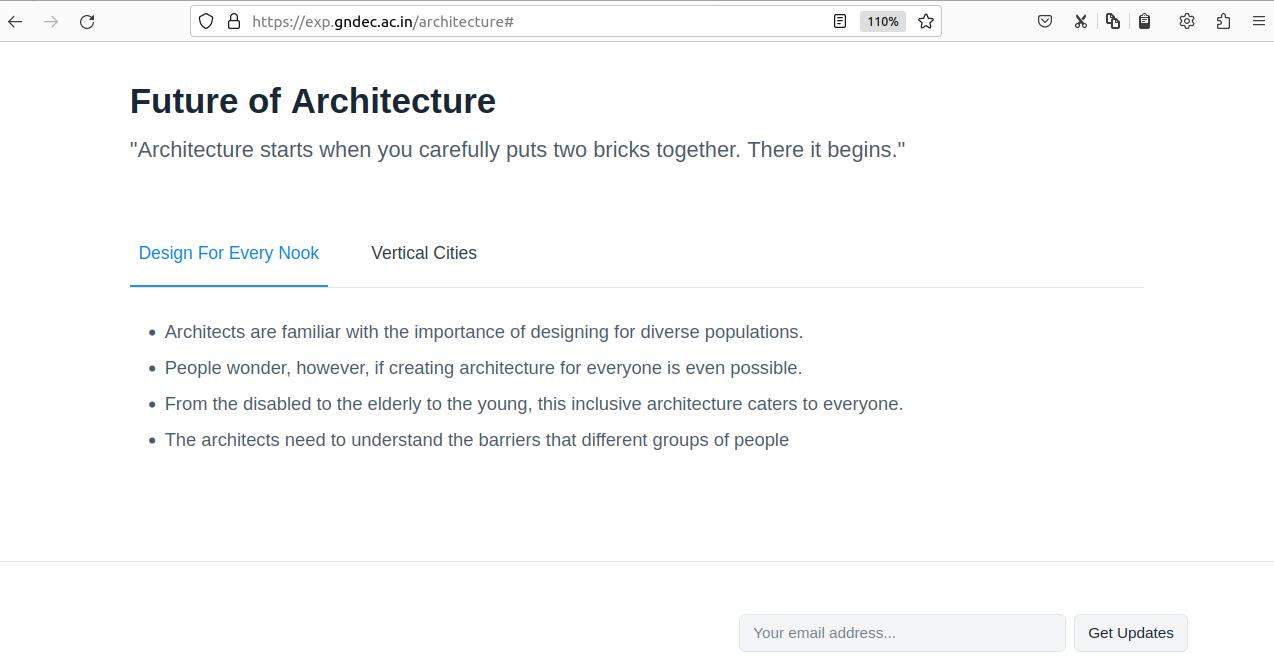Select the Design For Every Nook tab
Screen dimensions: 1274x664
pyautogui.click(x=229, y=253)
